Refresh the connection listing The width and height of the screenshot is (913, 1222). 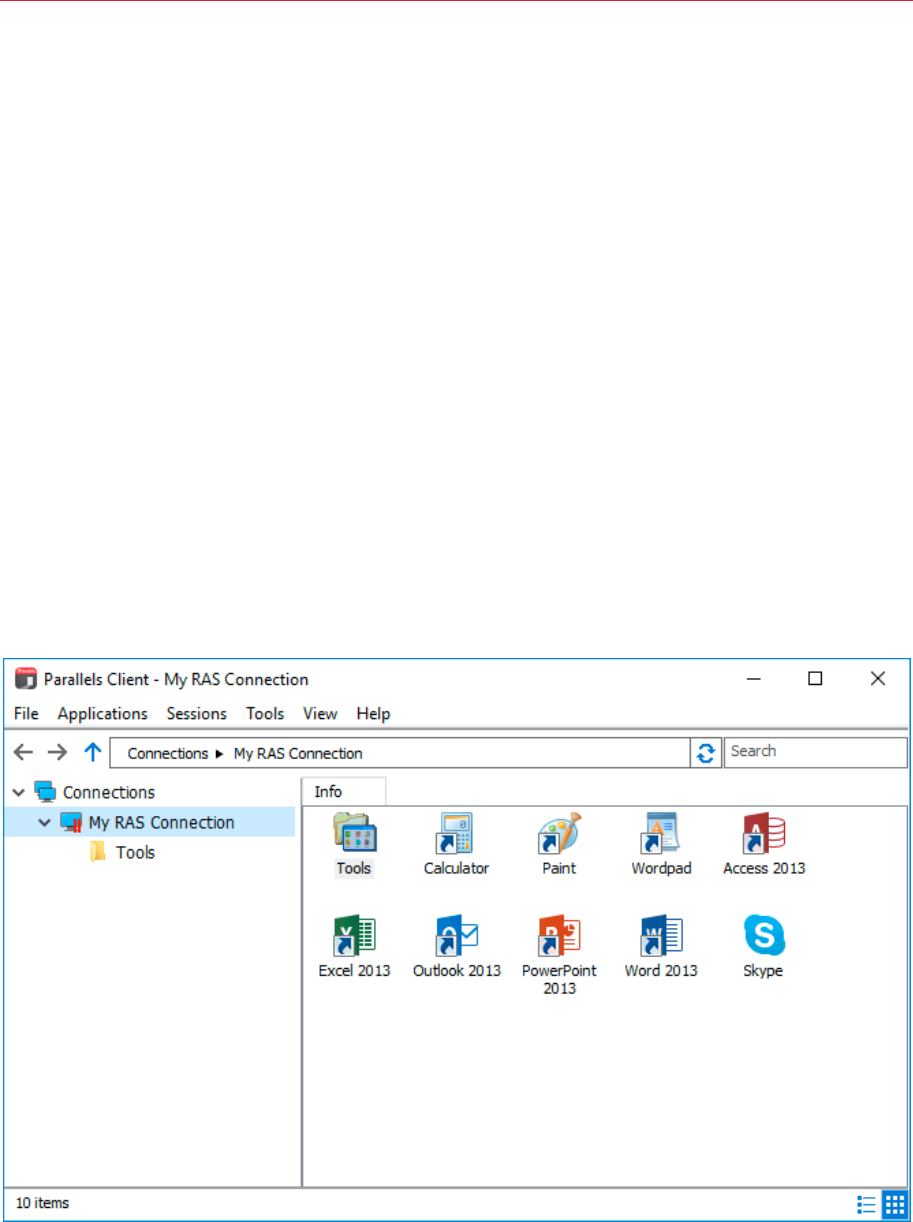pos(706,753)
